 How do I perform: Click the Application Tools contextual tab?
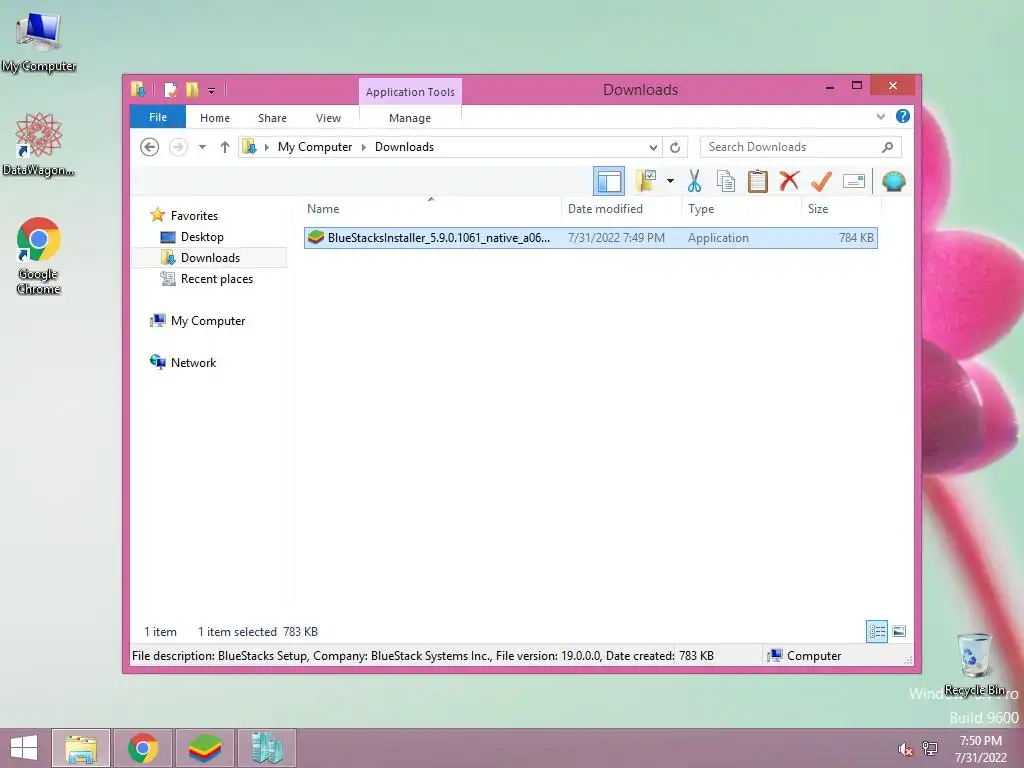[410, 92]
